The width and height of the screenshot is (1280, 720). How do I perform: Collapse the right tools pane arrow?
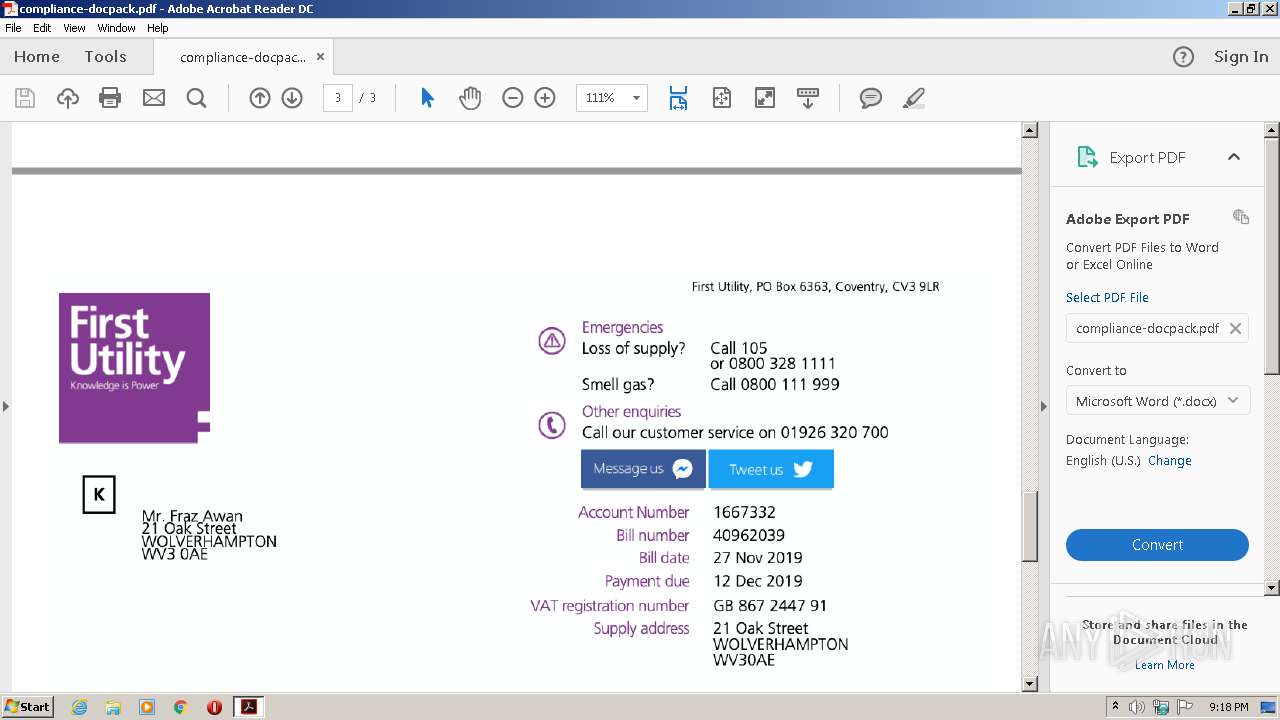pyautogui.click(x=1044, y=406)
